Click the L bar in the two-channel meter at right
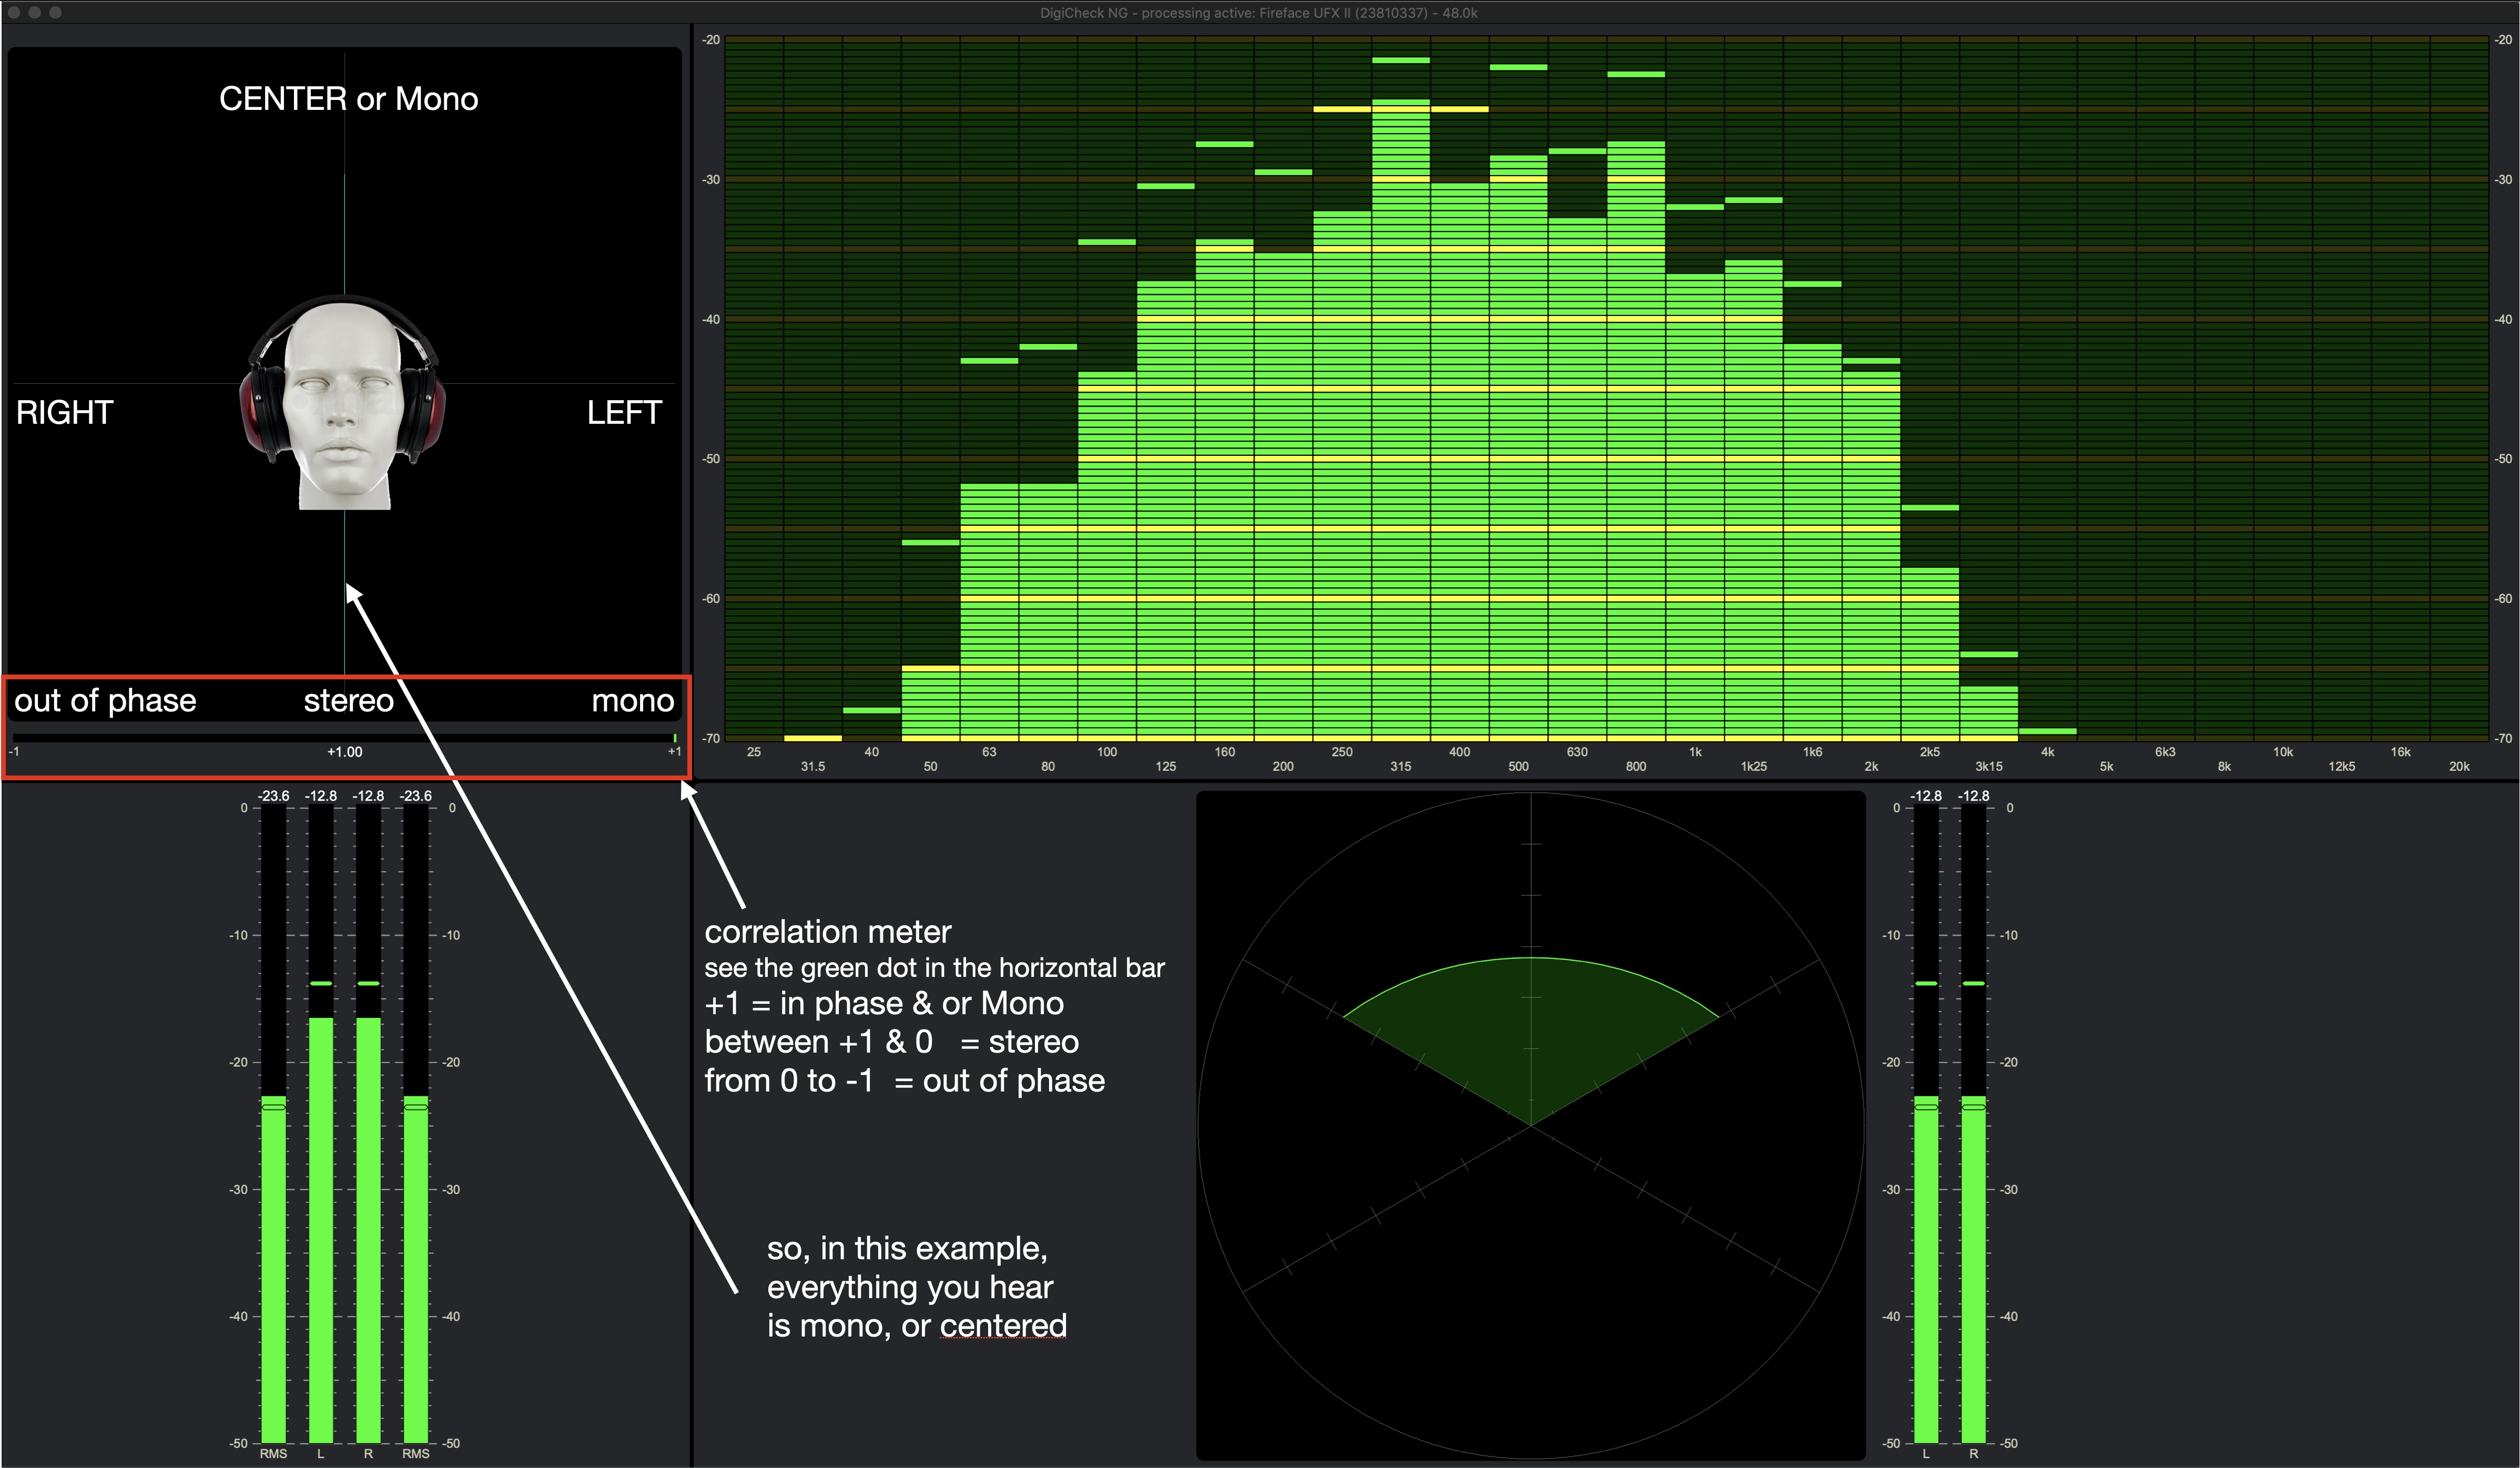2520x1468 pixels. (x=1925, y=1270)
